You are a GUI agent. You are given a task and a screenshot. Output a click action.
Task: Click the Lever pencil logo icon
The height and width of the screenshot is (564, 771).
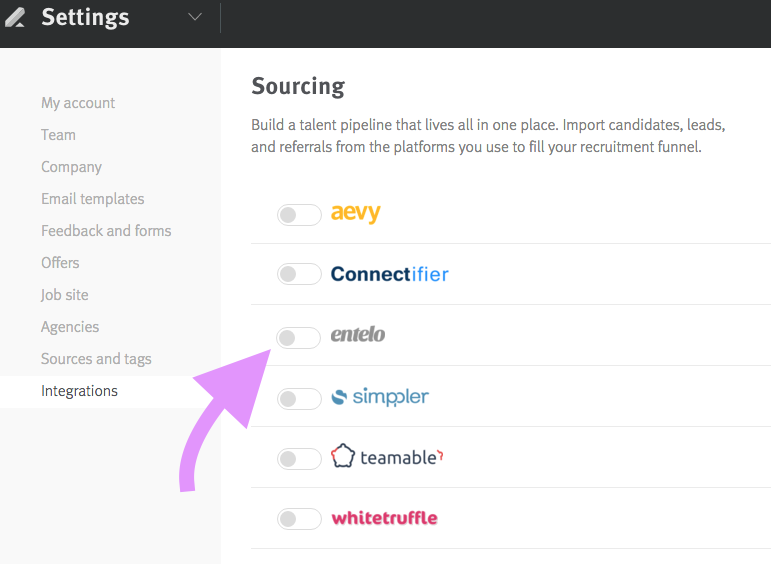pos(15,17)
